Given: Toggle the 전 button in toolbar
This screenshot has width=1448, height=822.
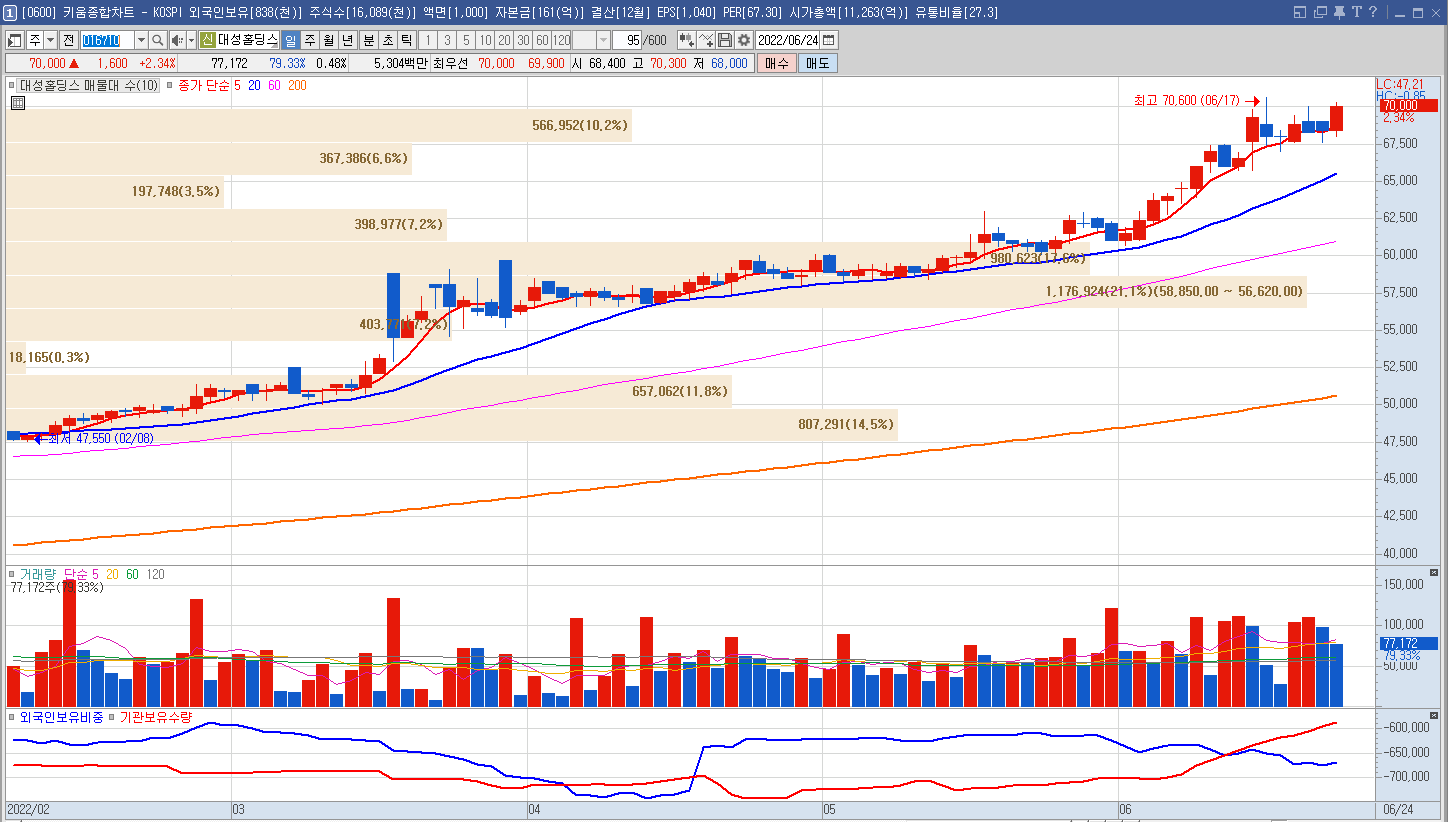Looking at the screenshot, I should coord(68,40).
